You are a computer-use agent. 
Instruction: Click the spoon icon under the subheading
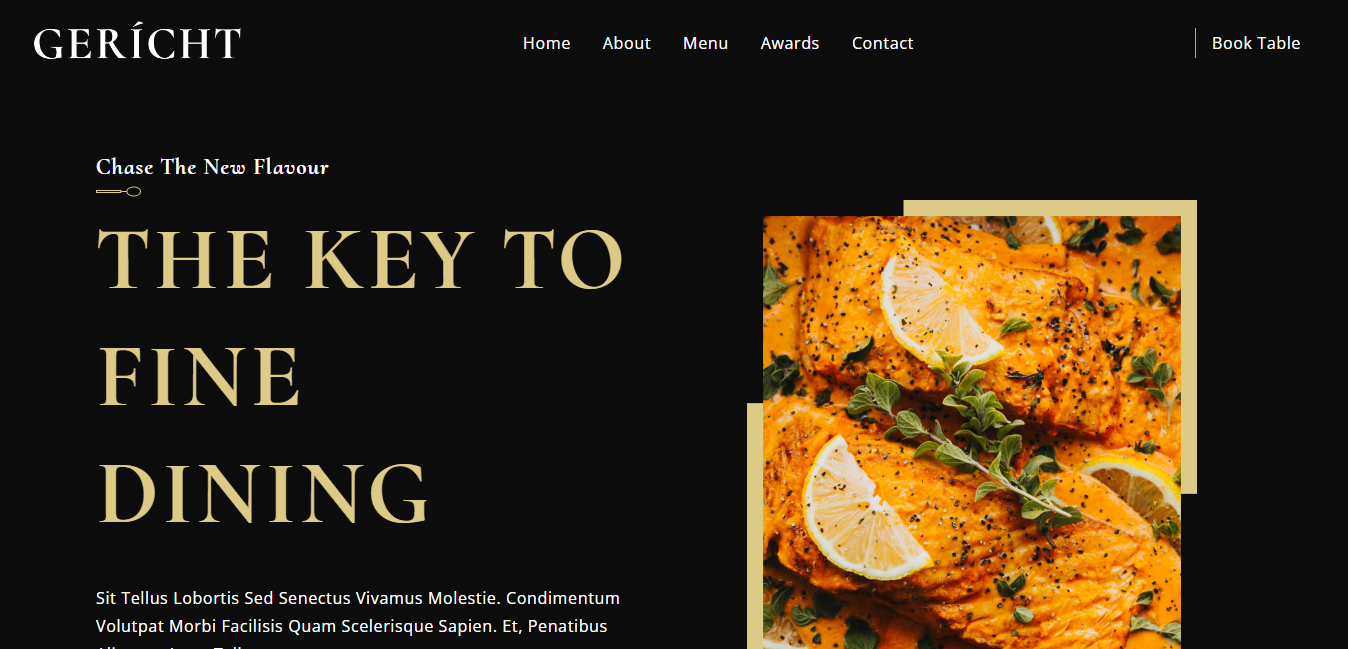coord(118,191)
